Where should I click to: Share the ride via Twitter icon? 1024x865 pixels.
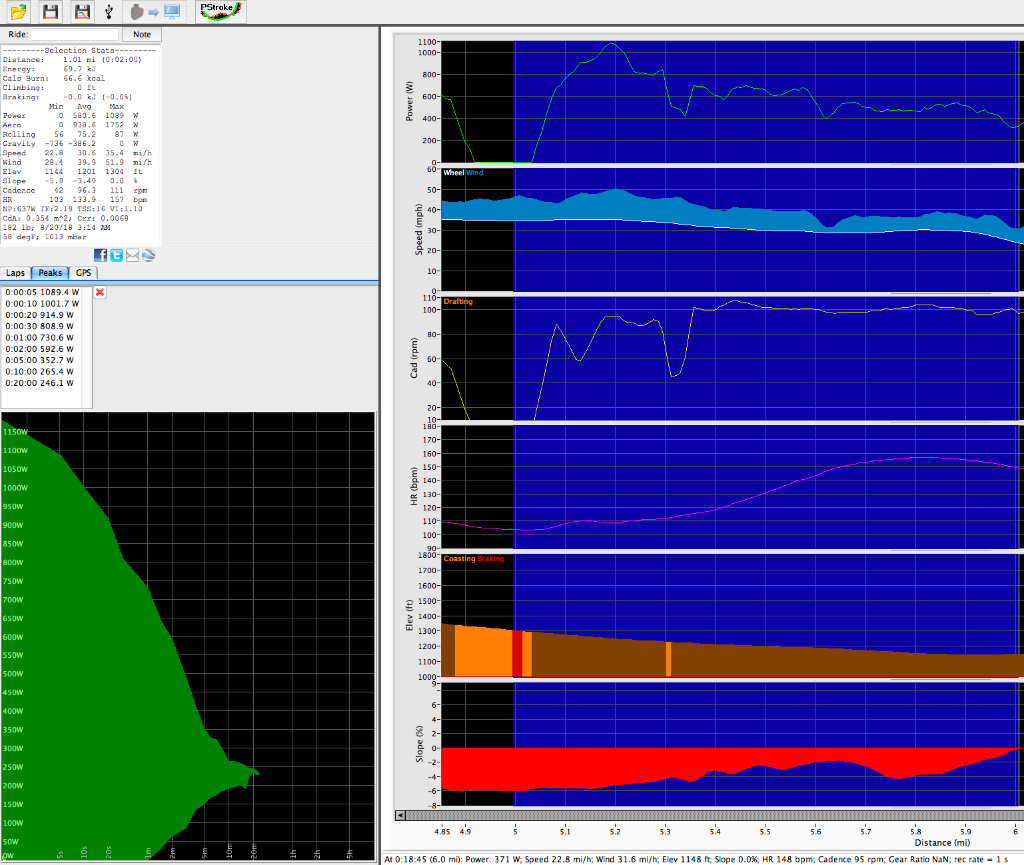[116, 255]
